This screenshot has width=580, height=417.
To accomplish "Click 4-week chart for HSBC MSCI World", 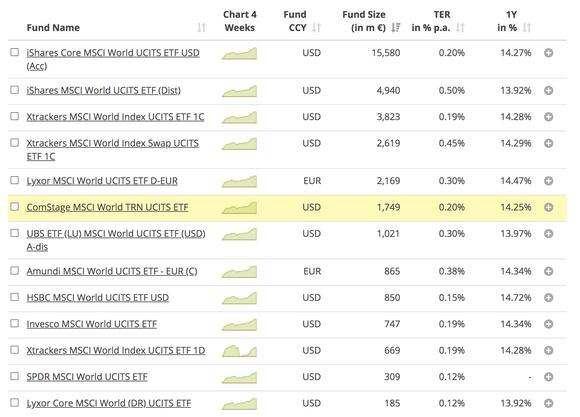I will 239,298.
